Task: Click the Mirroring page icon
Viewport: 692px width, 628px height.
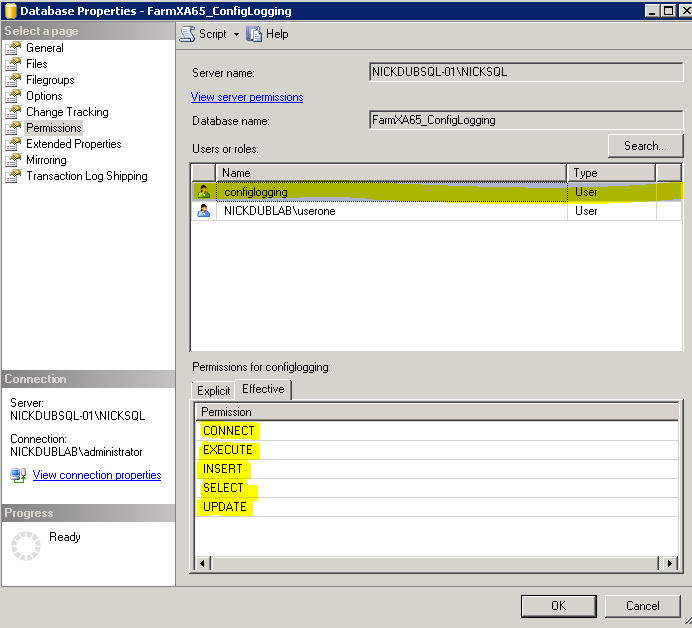Action: pyautogui.click(x=13, y=160)
